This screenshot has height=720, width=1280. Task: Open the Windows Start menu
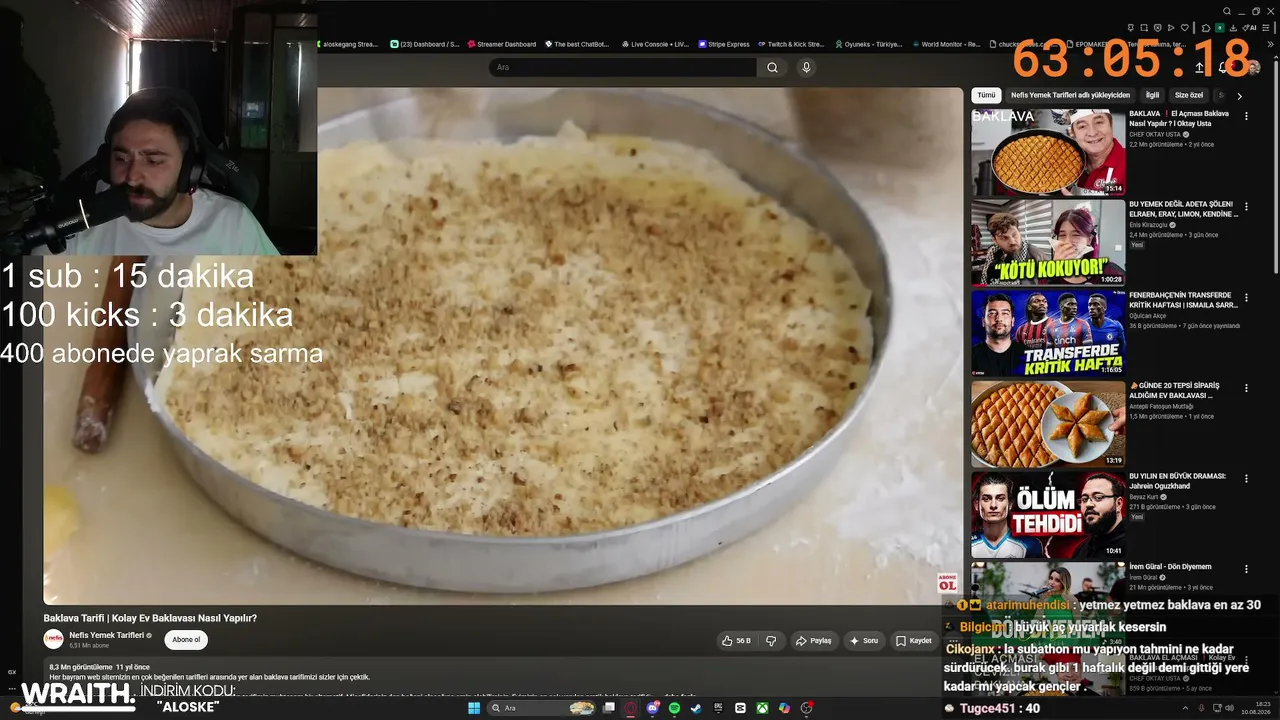point(474,708)
